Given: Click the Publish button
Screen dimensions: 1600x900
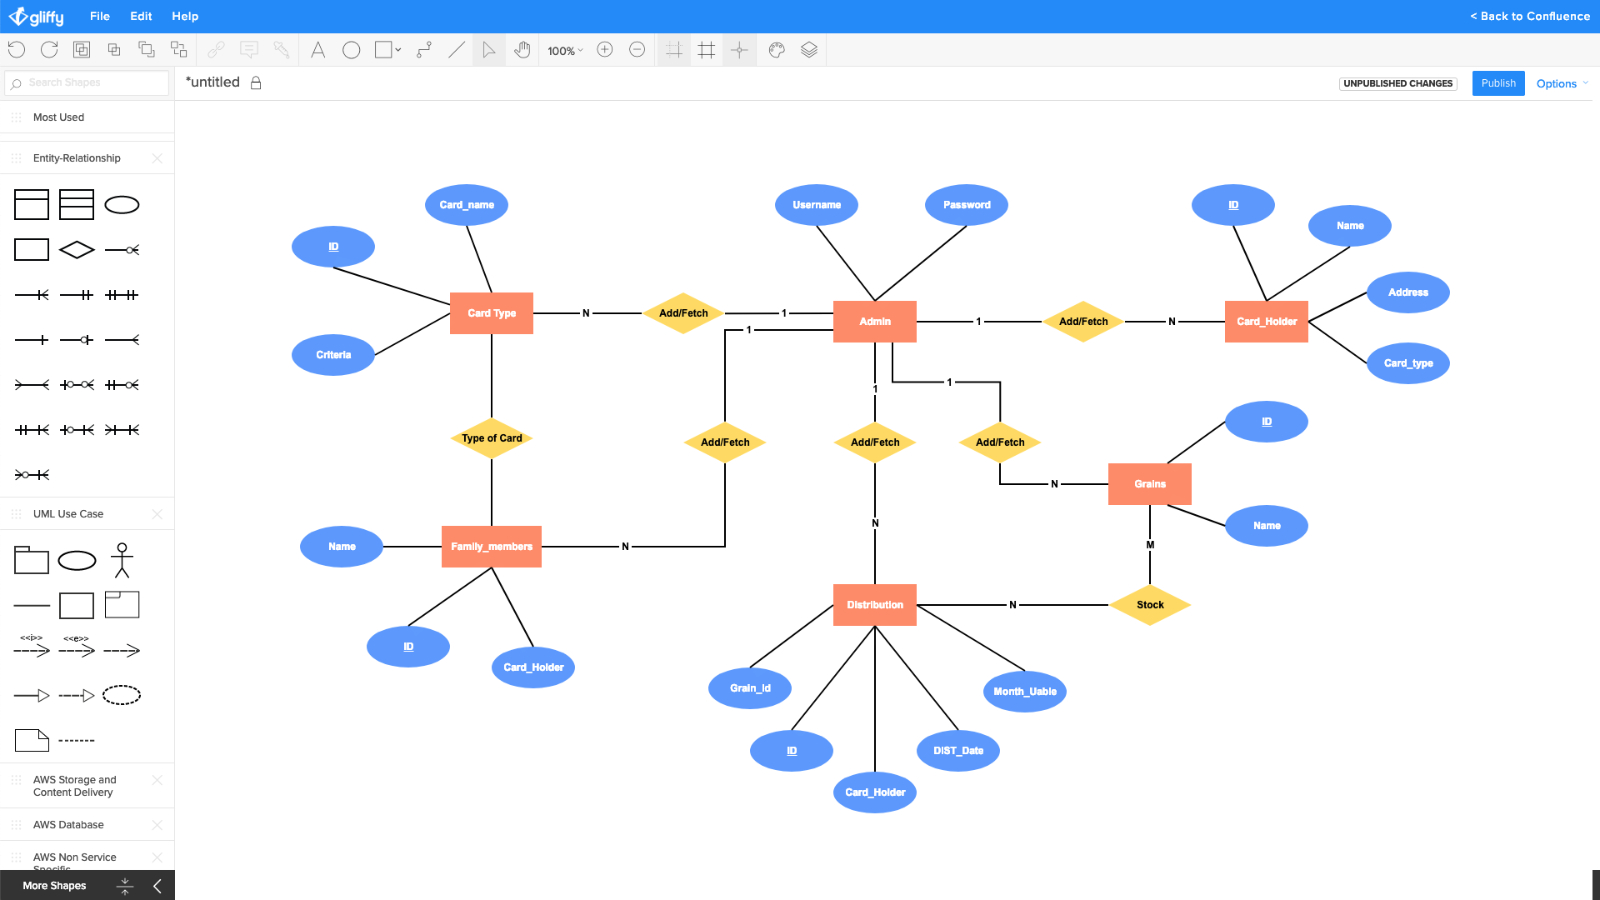Looking at the screenshot, I should 1498,83.
